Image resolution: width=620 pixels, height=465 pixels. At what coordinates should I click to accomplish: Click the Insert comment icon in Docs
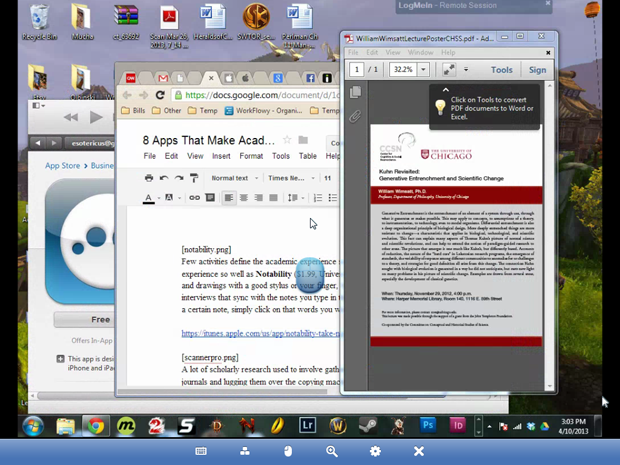tap(210, 198)
